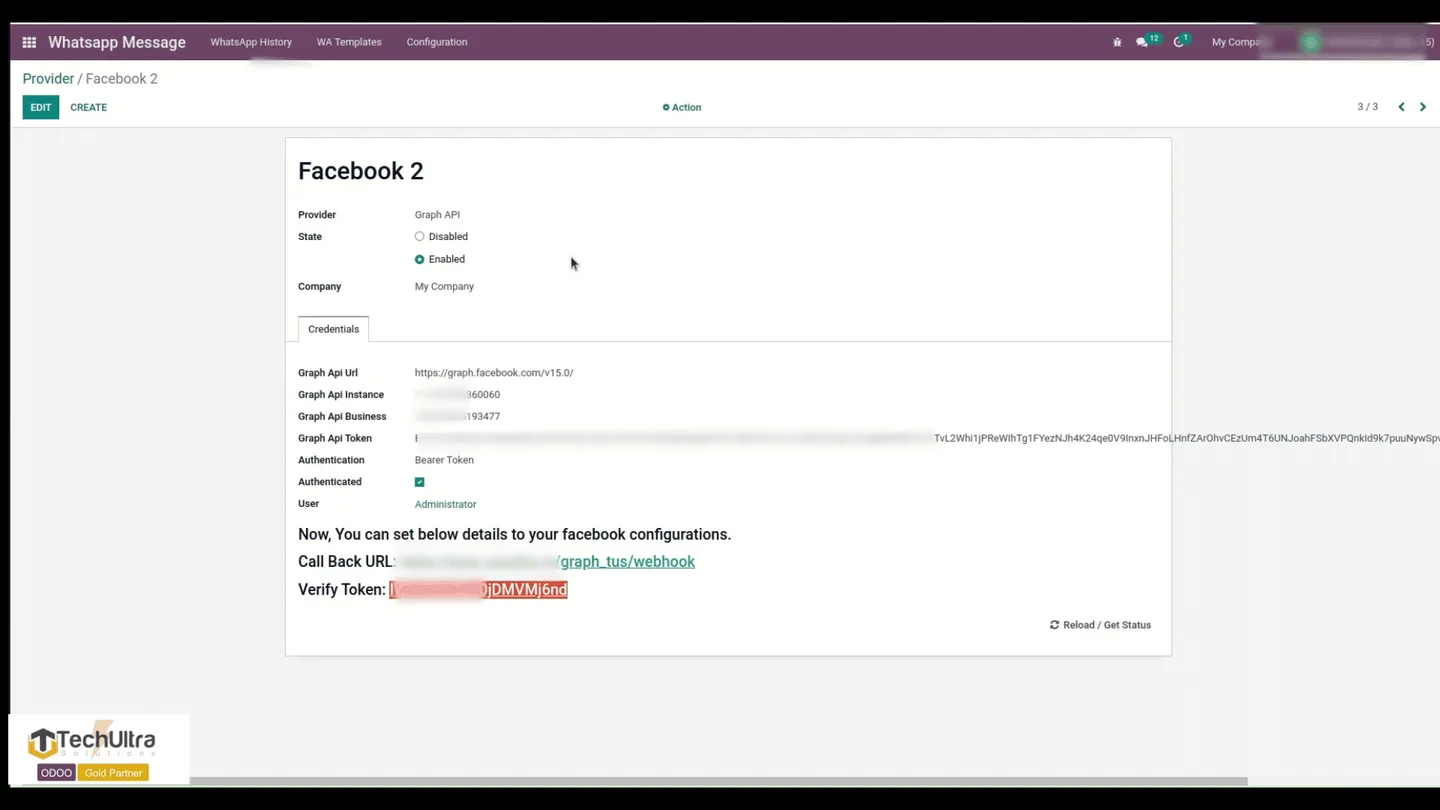The height and width of the screenshot is (810, 1440).
Task: Click Reload / Get Status button
Action: pyautogui.click(x=1100, y=625)
